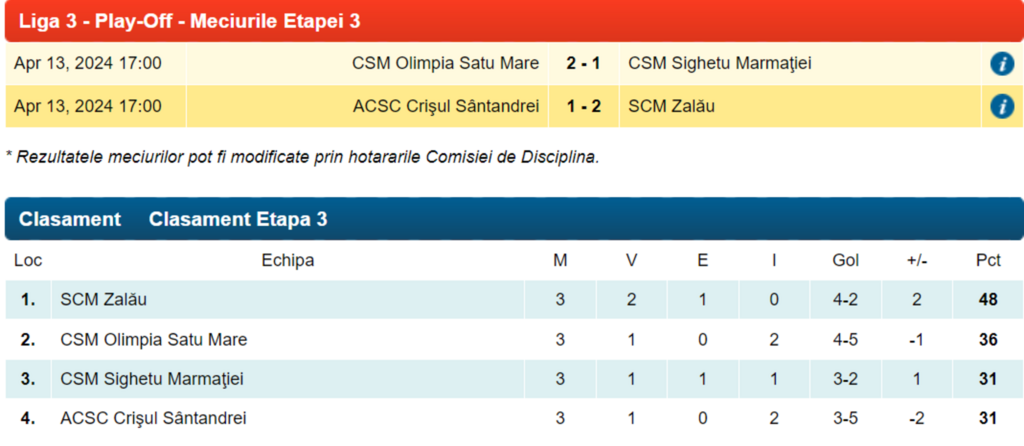Open the 2 - 1 match score
Image resolution: width=1024 pixels, height=446 pixels.
[583, 64]
